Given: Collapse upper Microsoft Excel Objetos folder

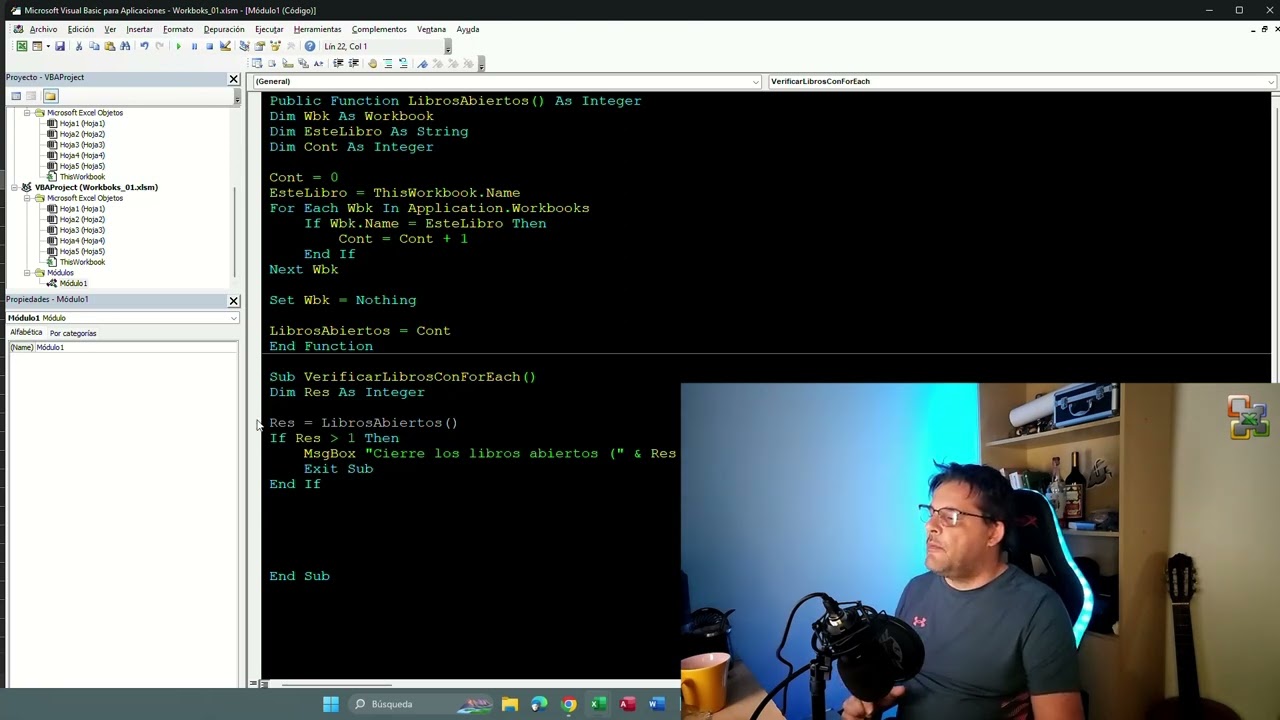Looking at the screenshot, I should click(x=28, y=113).
